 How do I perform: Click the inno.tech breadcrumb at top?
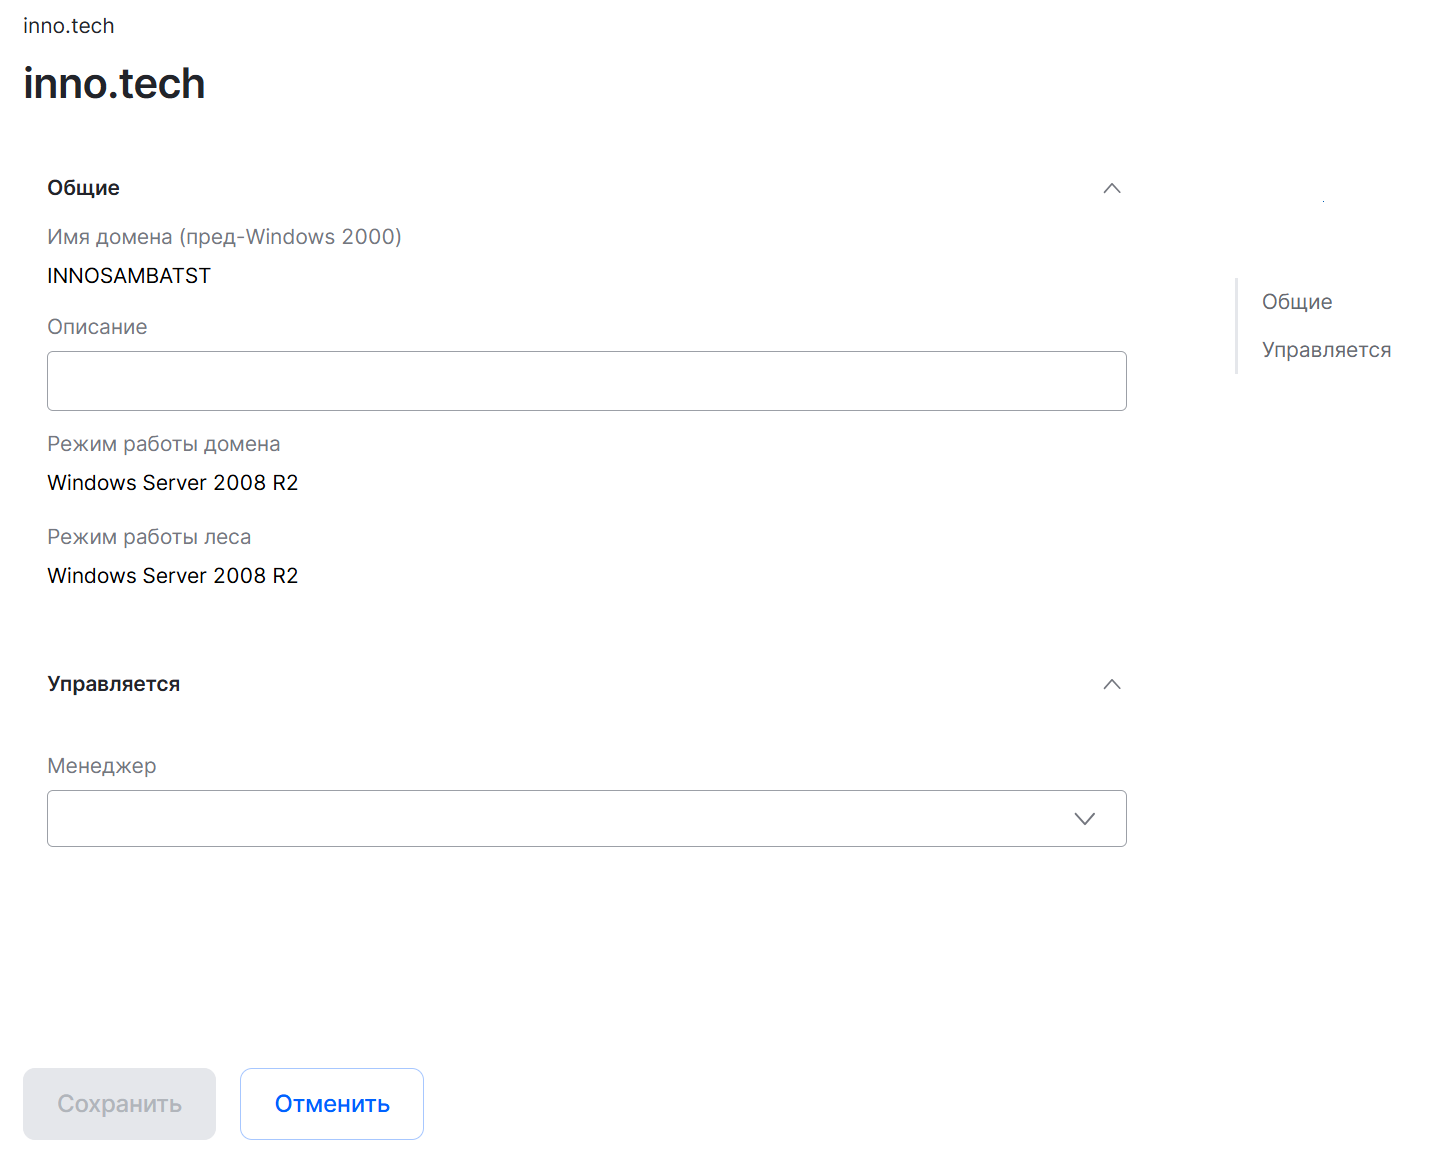click(x=69, y=26)
